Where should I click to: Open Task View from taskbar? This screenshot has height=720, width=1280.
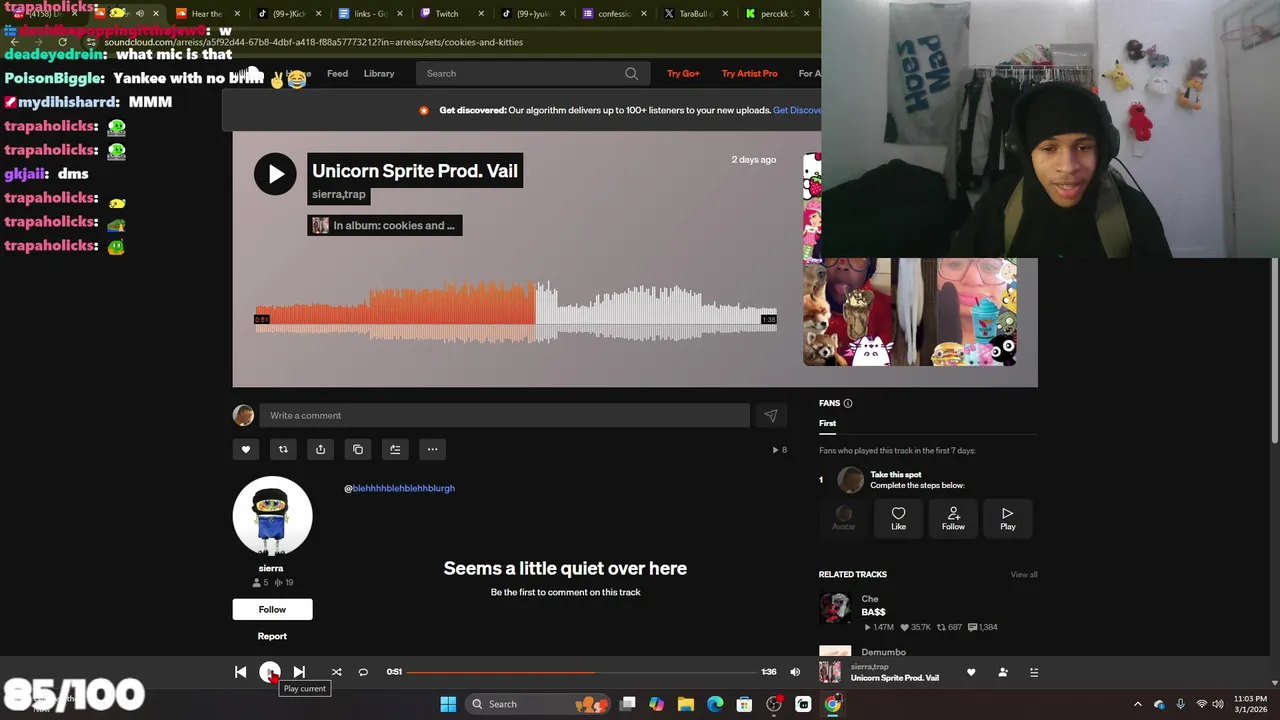(627, 704)
